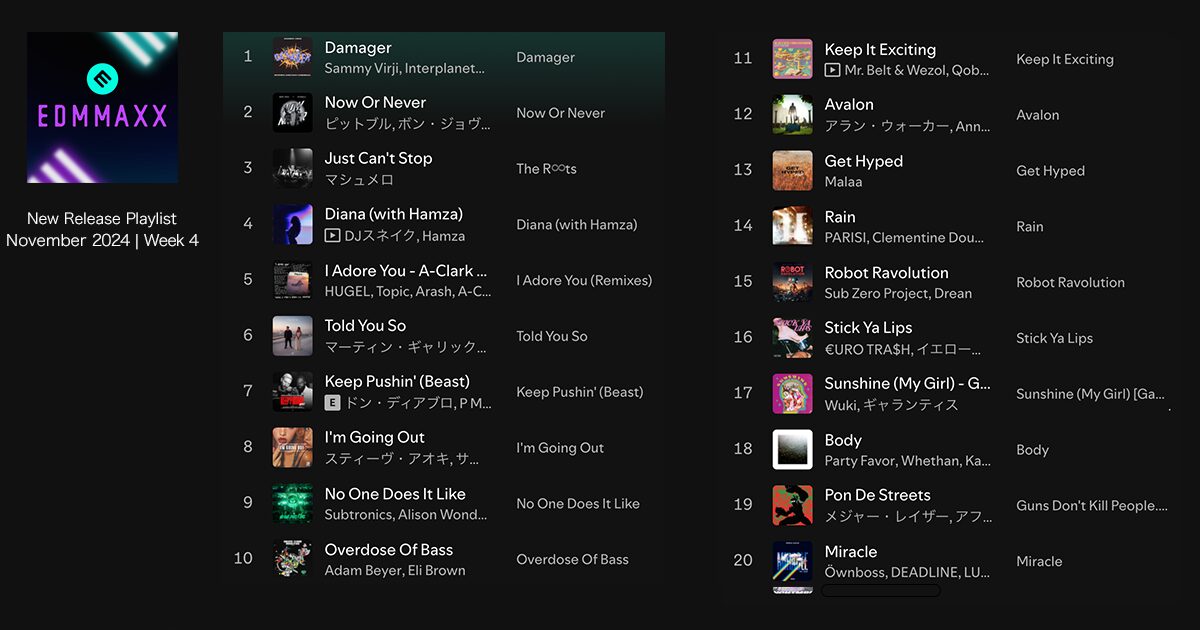Click the Sunshine (My Girl) artwork thumbnail
Viewport: 1200px width, 630px height.
pos(792,394)
